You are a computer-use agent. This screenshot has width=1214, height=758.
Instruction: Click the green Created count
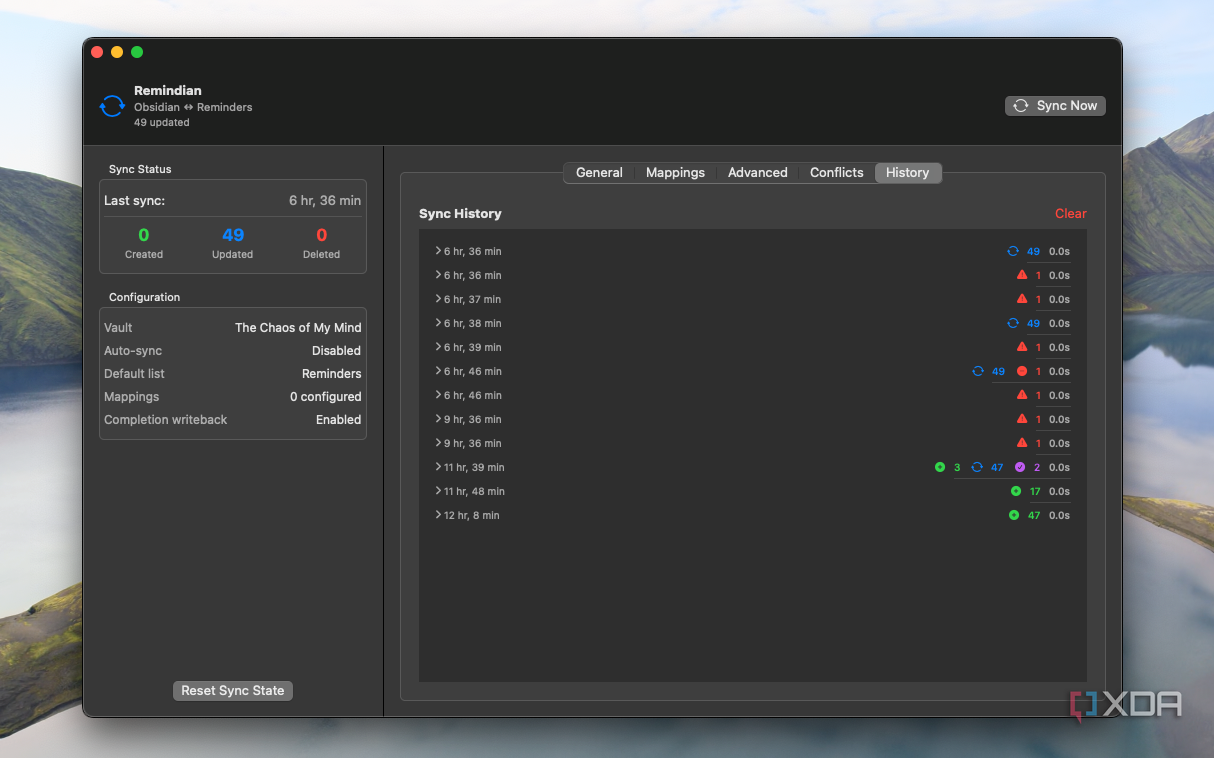tap(144, 235)
